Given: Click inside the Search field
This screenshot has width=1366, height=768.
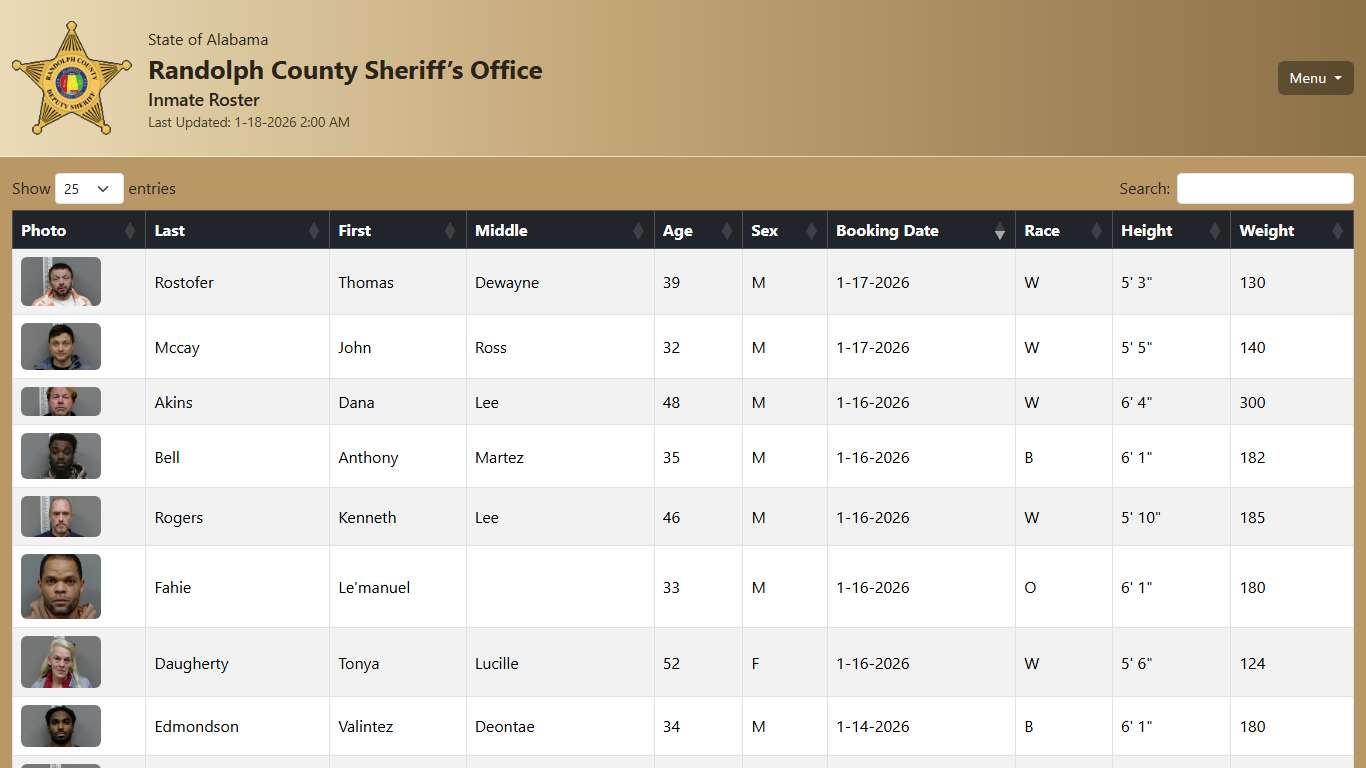Looking at the screenshot, I should (x=1264, y=188).
